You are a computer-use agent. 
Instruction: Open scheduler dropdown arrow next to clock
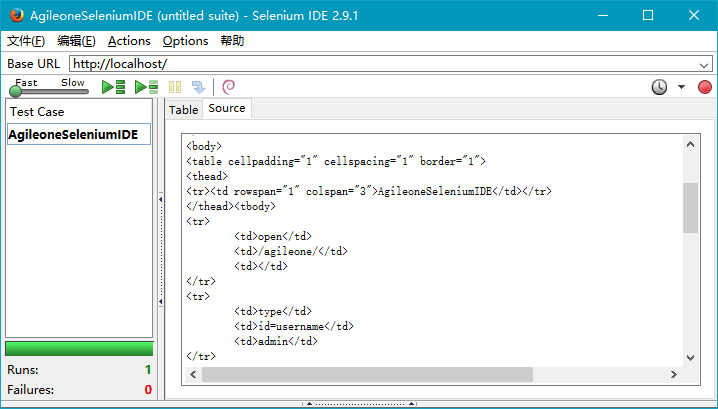click(681, 87)
